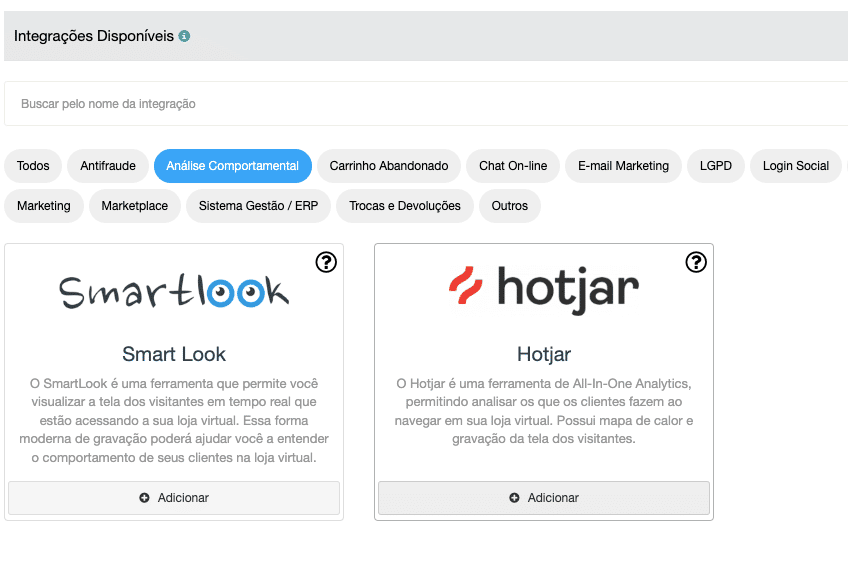
Task: Choose the LGPD category
Action: pyautogui.click(x=716, y=166)
